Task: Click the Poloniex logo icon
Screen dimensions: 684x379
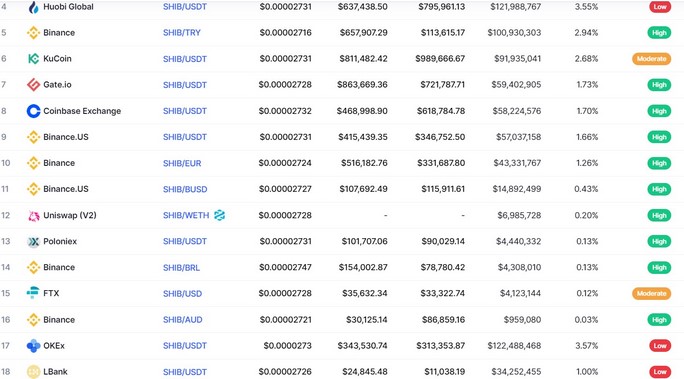Action: pyautogui.click(x=34, y=242)
